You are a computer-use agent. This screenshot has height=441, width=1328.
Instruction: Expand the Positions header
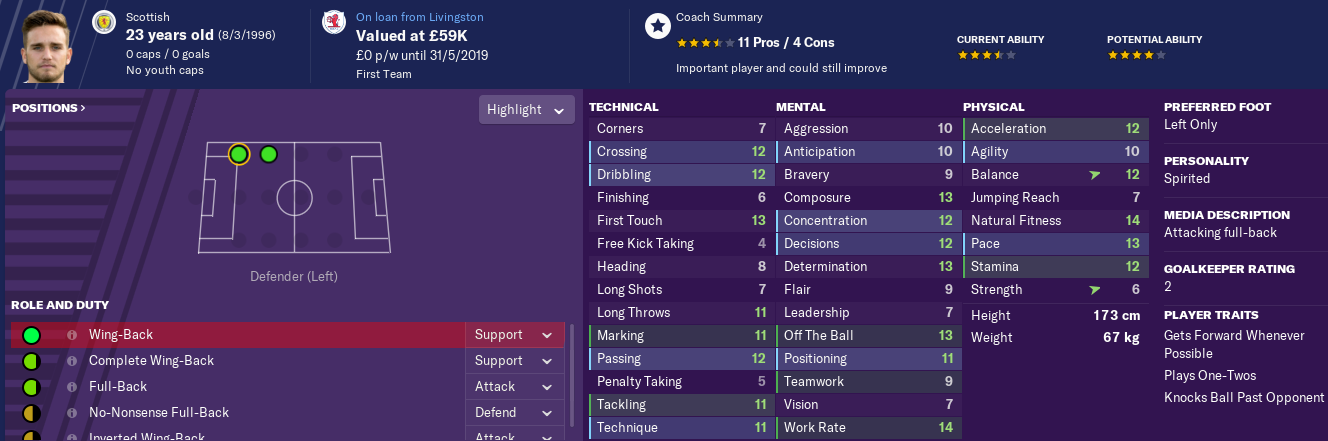49,108
